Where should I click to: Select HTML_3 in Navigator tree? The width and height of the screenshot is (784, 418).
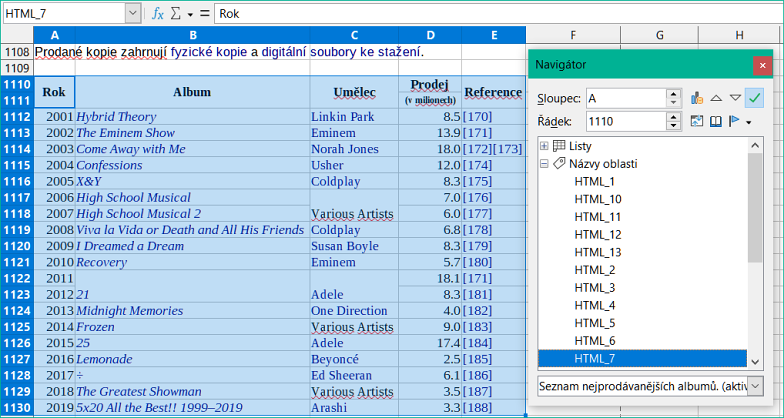pos(594,288)
